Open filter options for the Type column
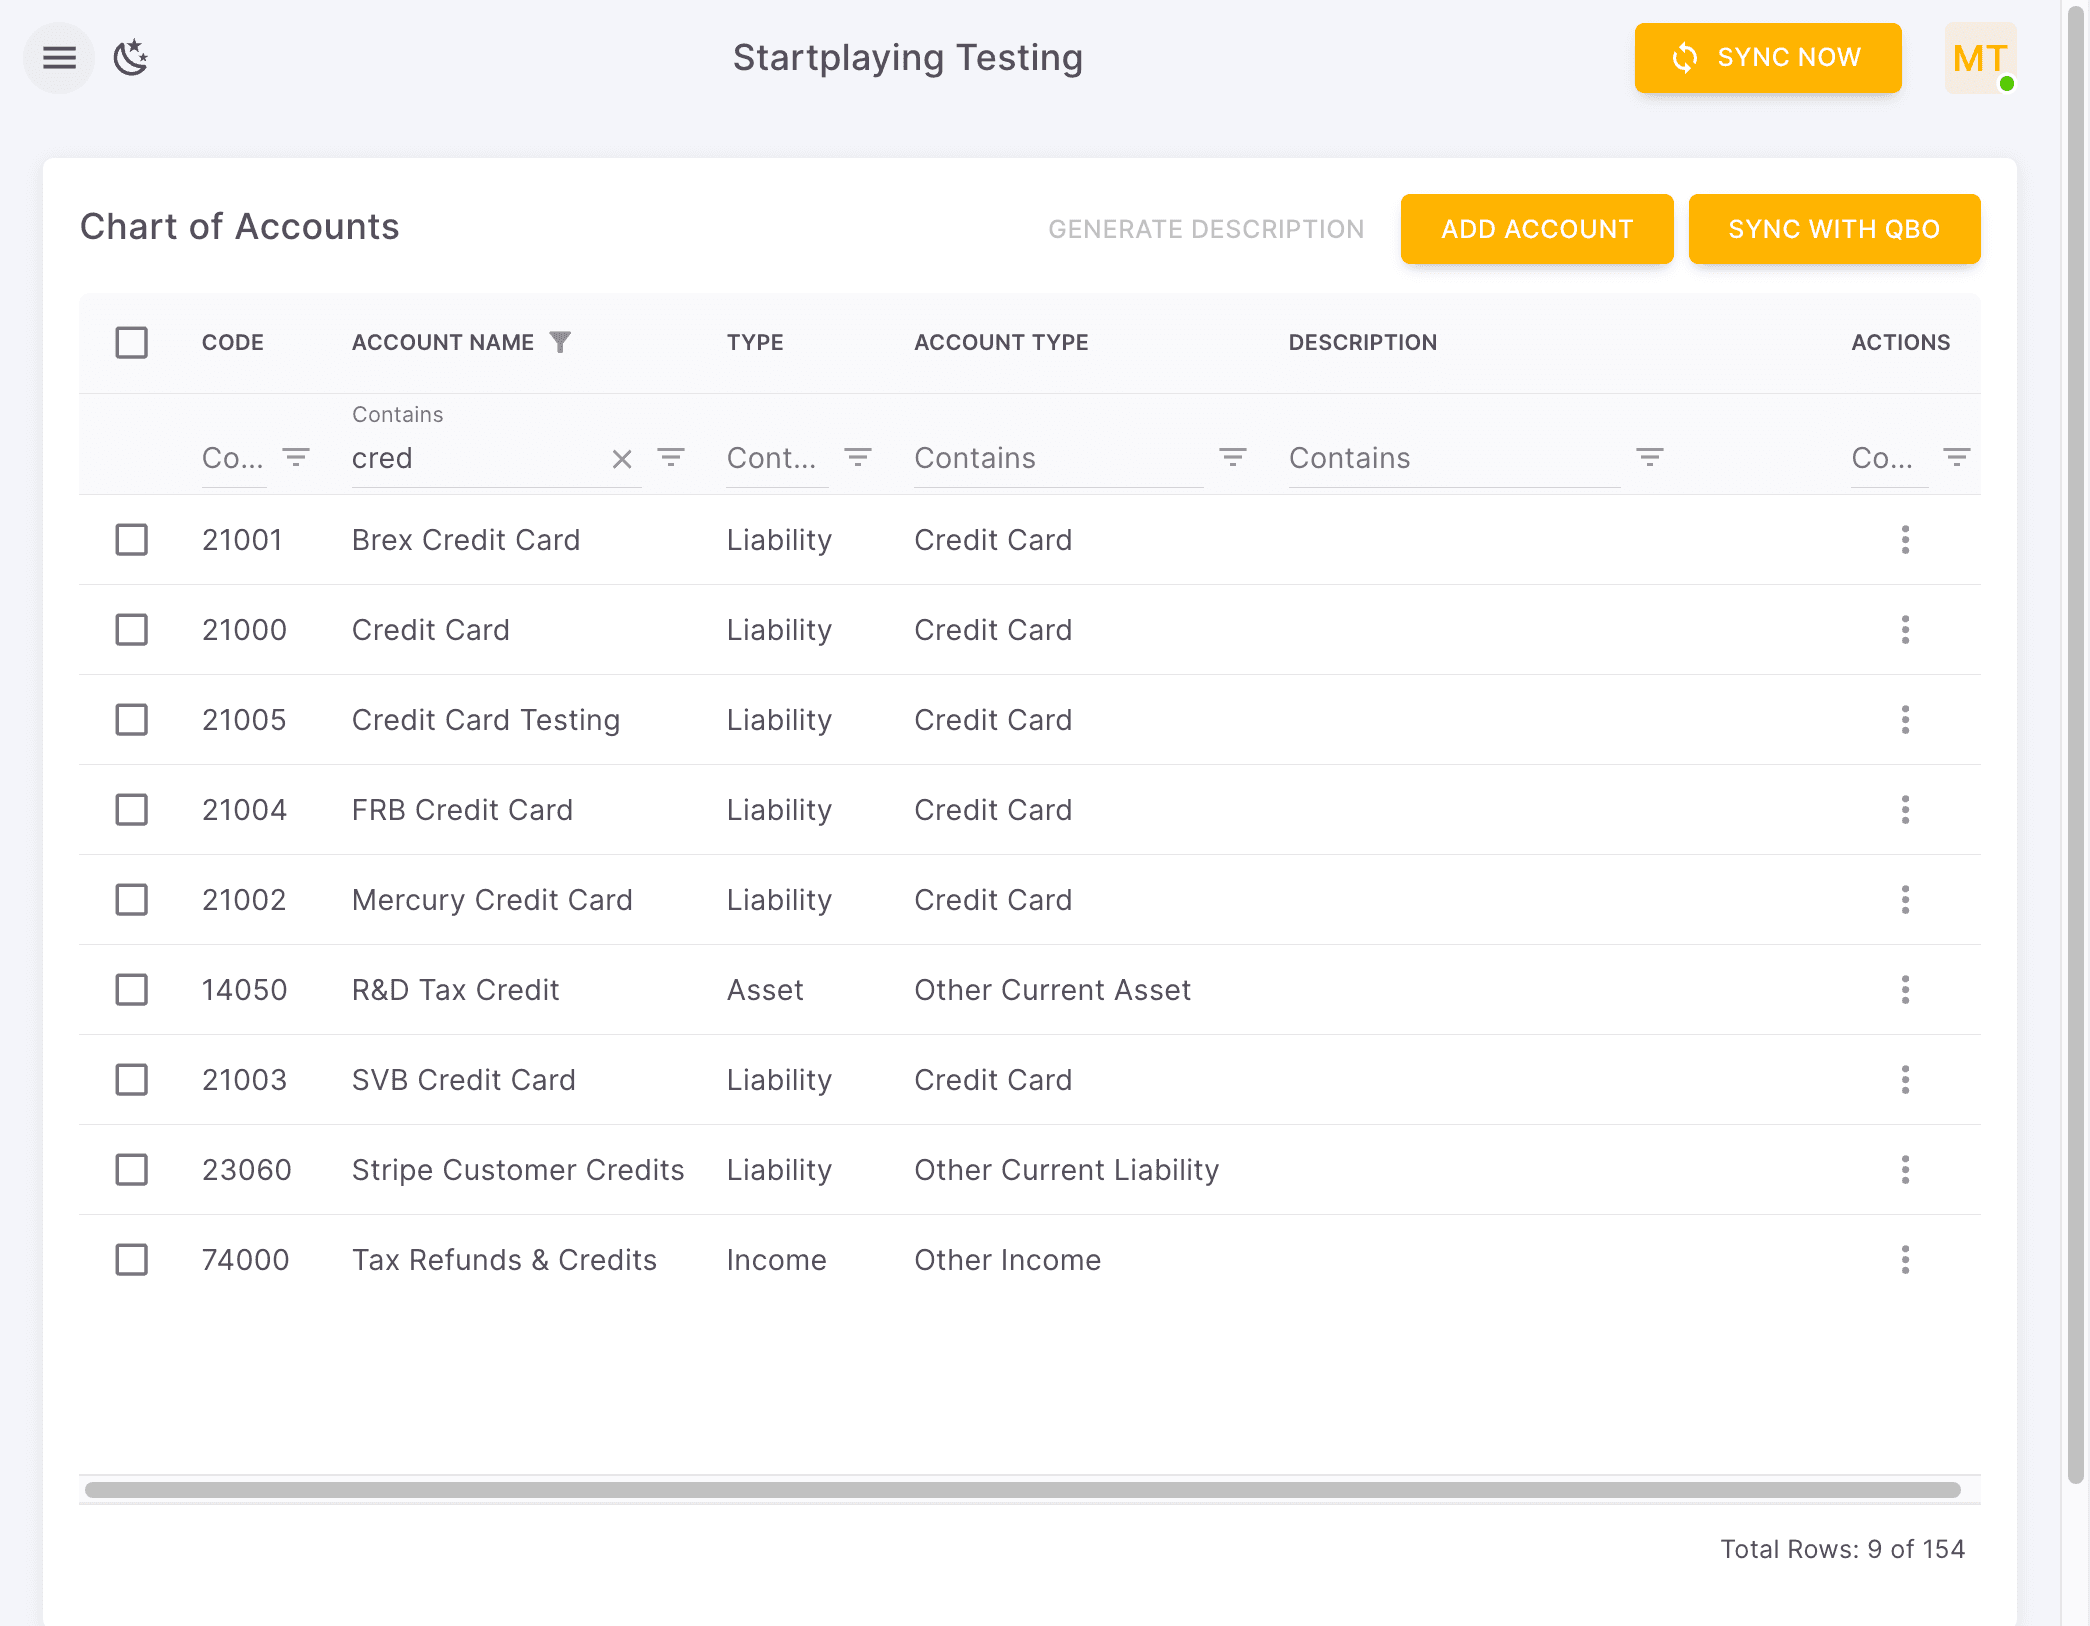This screenshot has height=1626, width=2090. coord(858,457)
